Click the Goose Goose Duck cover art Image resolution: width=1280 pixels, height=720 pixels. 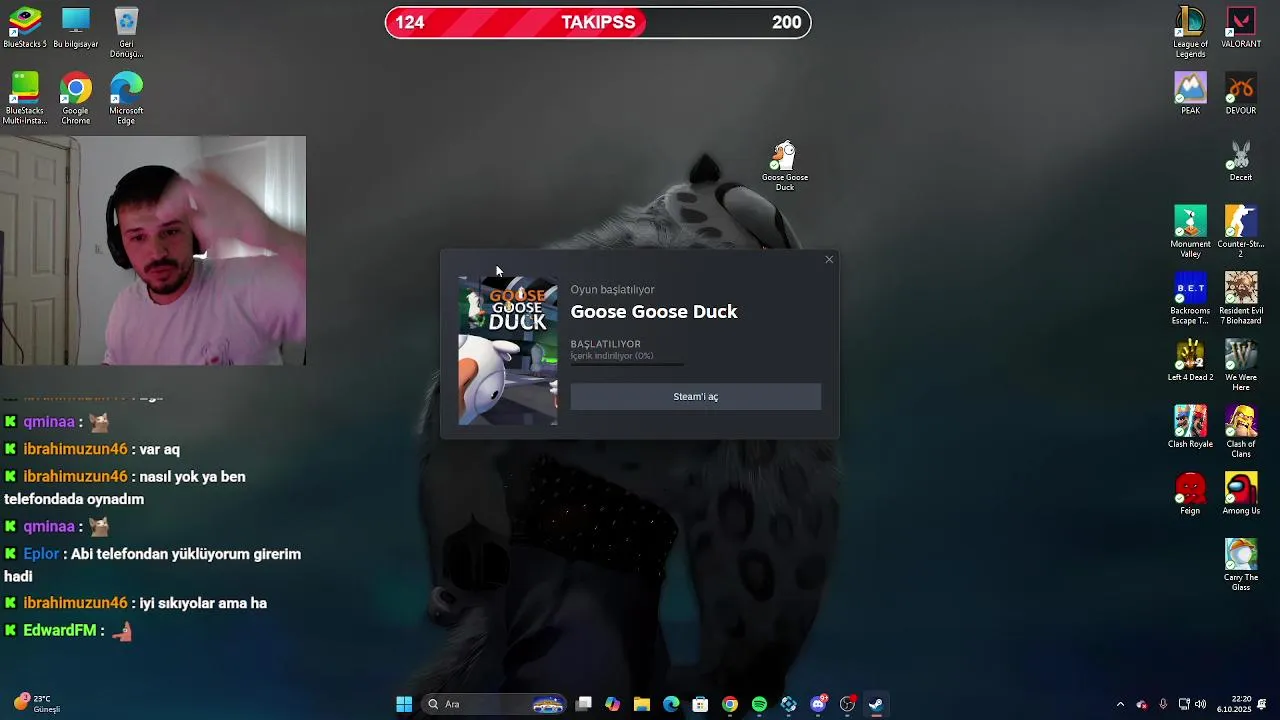click(508, 351)
